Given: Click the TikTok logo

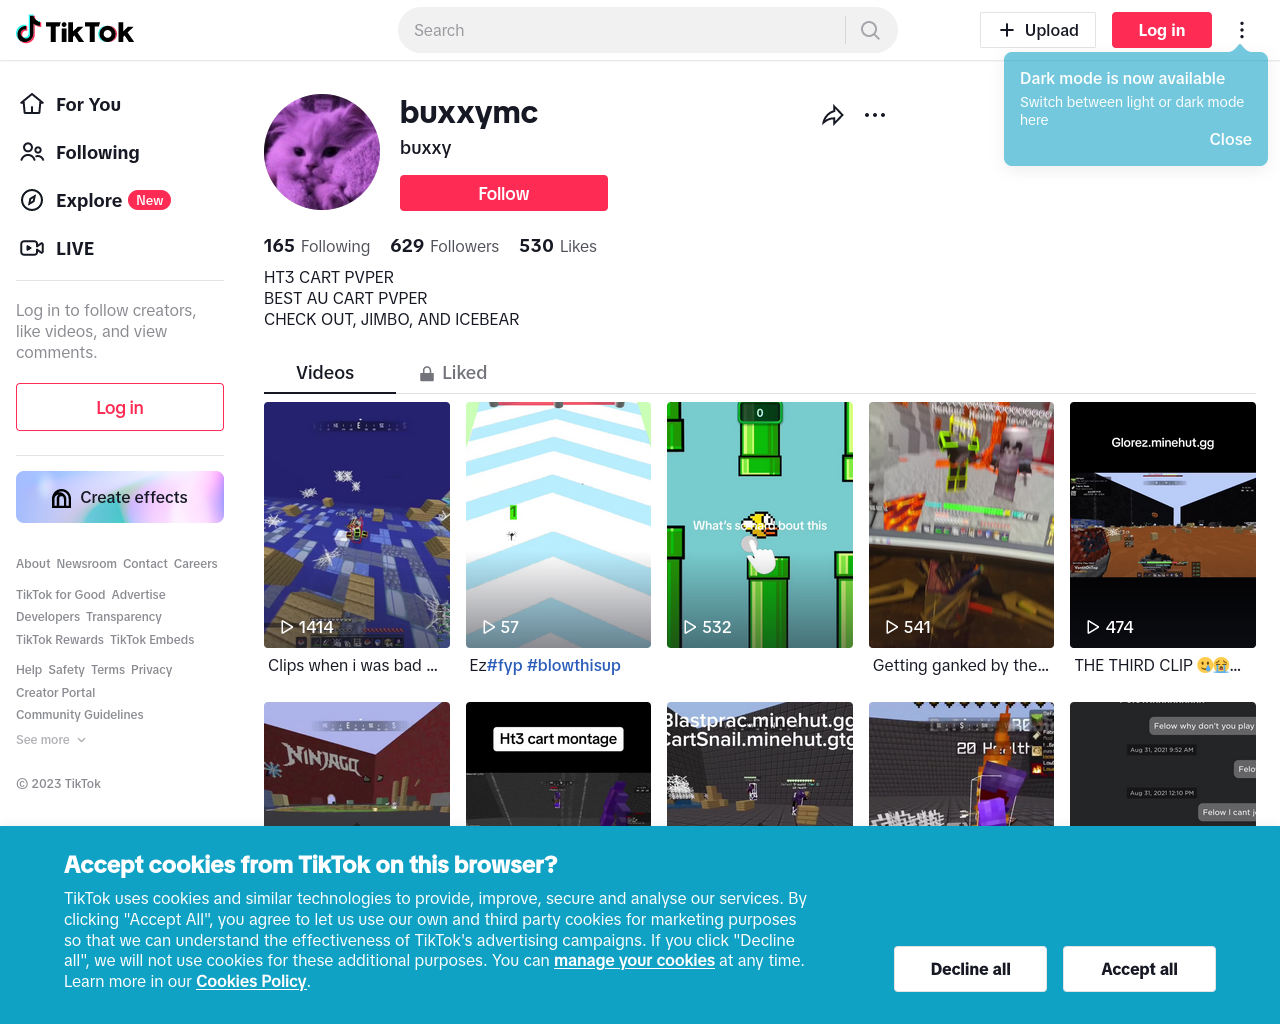Looking at the screenshot, I should coord(75,31).
